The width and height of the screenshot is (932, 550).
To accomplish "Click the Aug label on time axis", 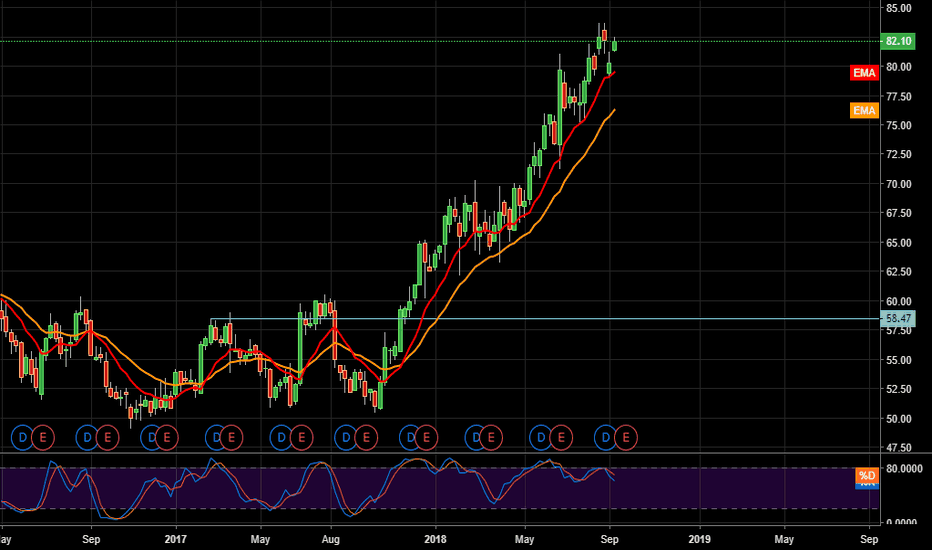I will click(330, 539).
